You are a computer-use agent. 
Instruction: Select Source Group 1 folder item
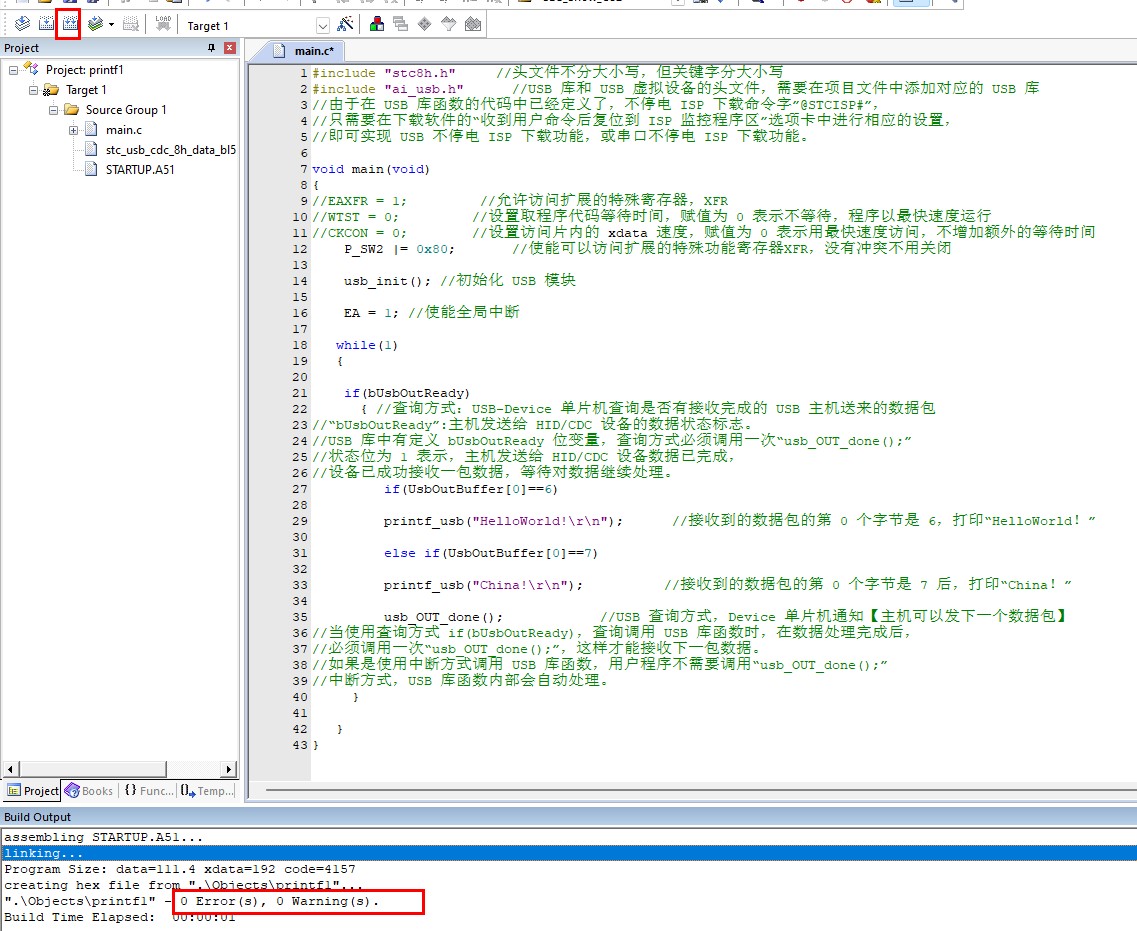126,109
